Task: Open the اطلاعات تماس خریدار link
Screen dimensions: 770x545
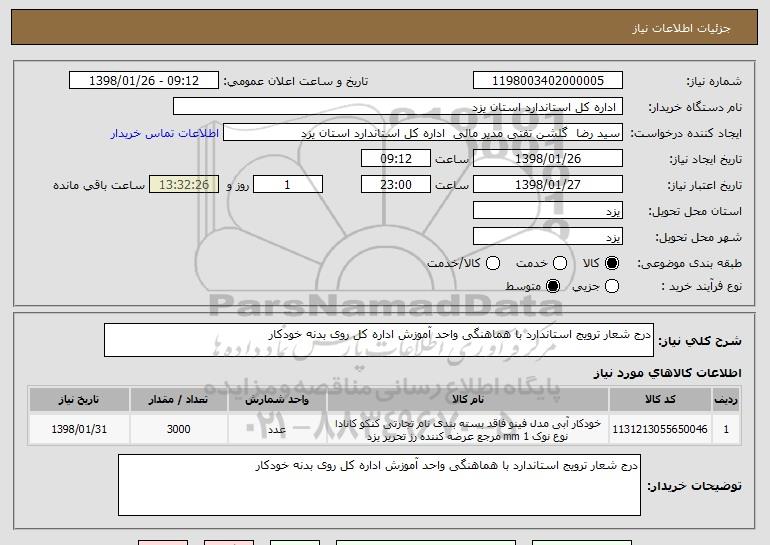Action: [x=165, y=133]
